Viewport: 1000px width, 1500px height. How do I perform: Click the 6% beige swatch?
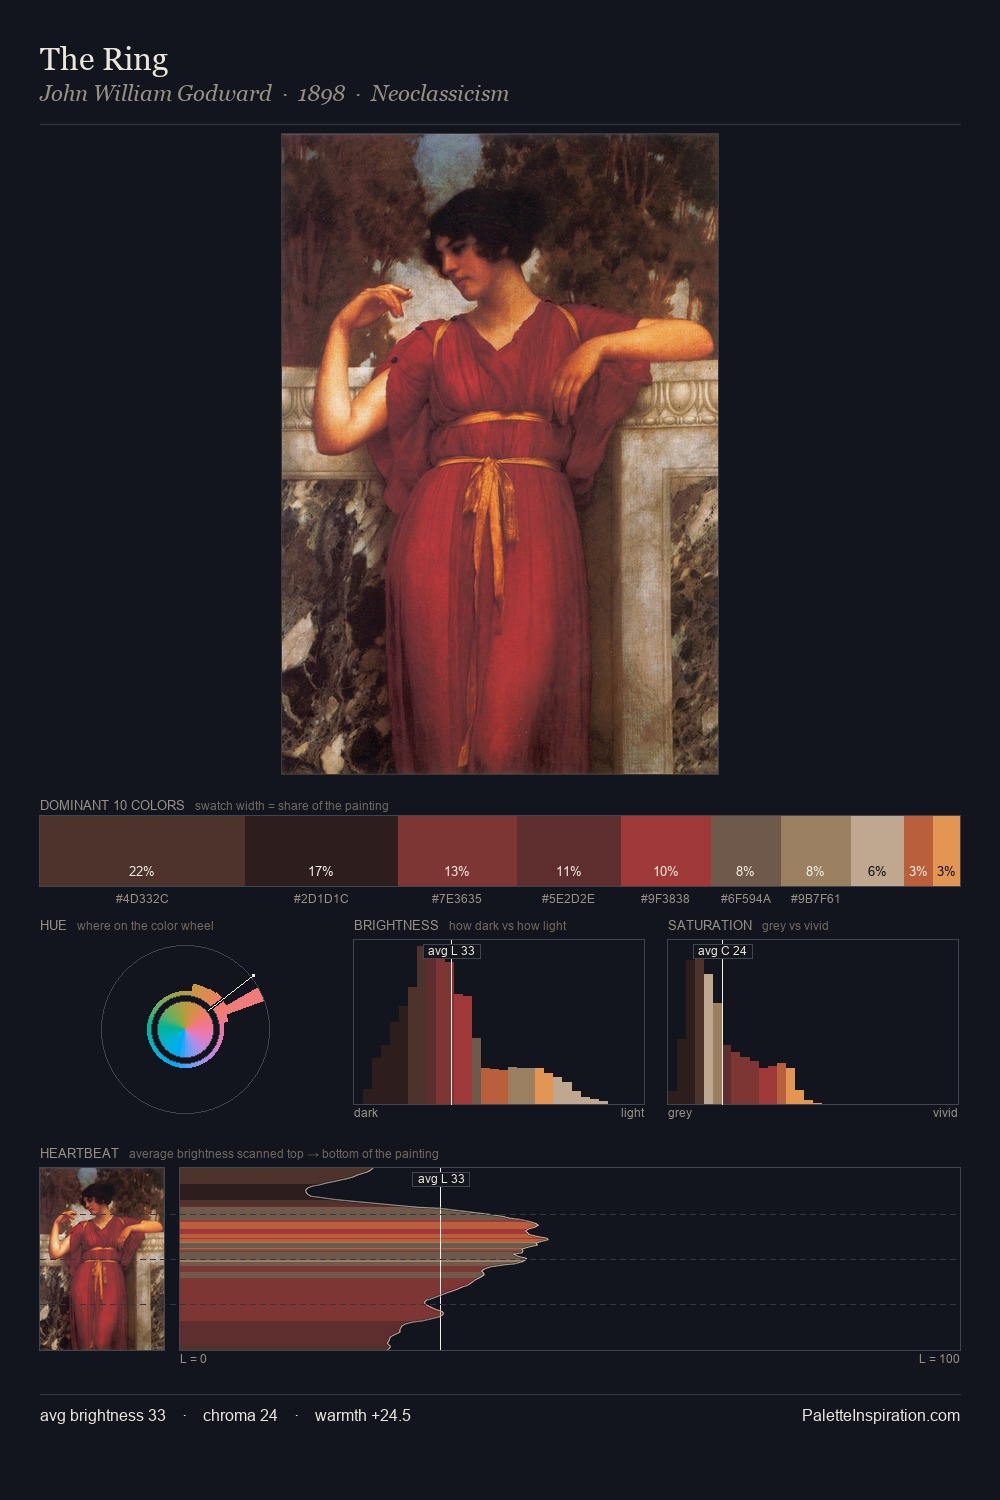click(877, 851)
